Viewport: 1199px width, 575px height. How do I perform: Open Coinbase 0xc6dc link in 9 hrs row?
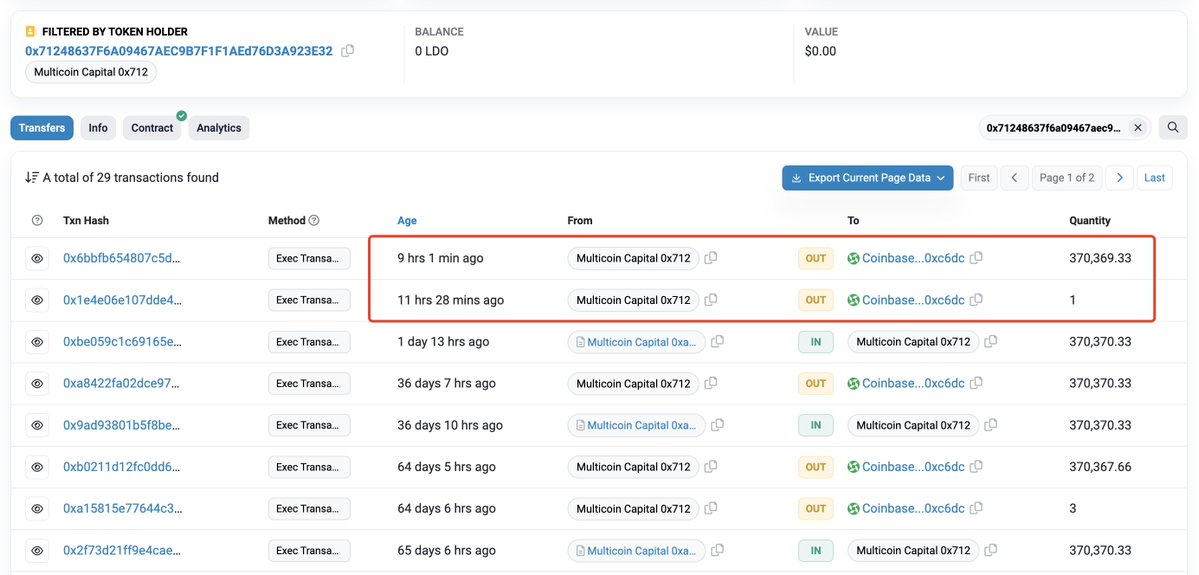point(913,258)
